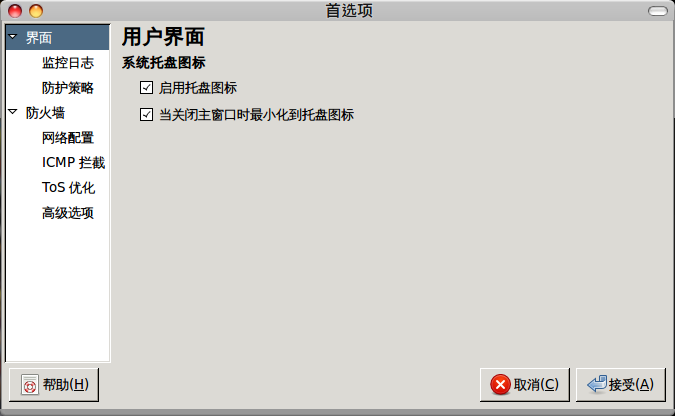
Task: Click the orange minimize window button
Action: (x=36, y=11)
